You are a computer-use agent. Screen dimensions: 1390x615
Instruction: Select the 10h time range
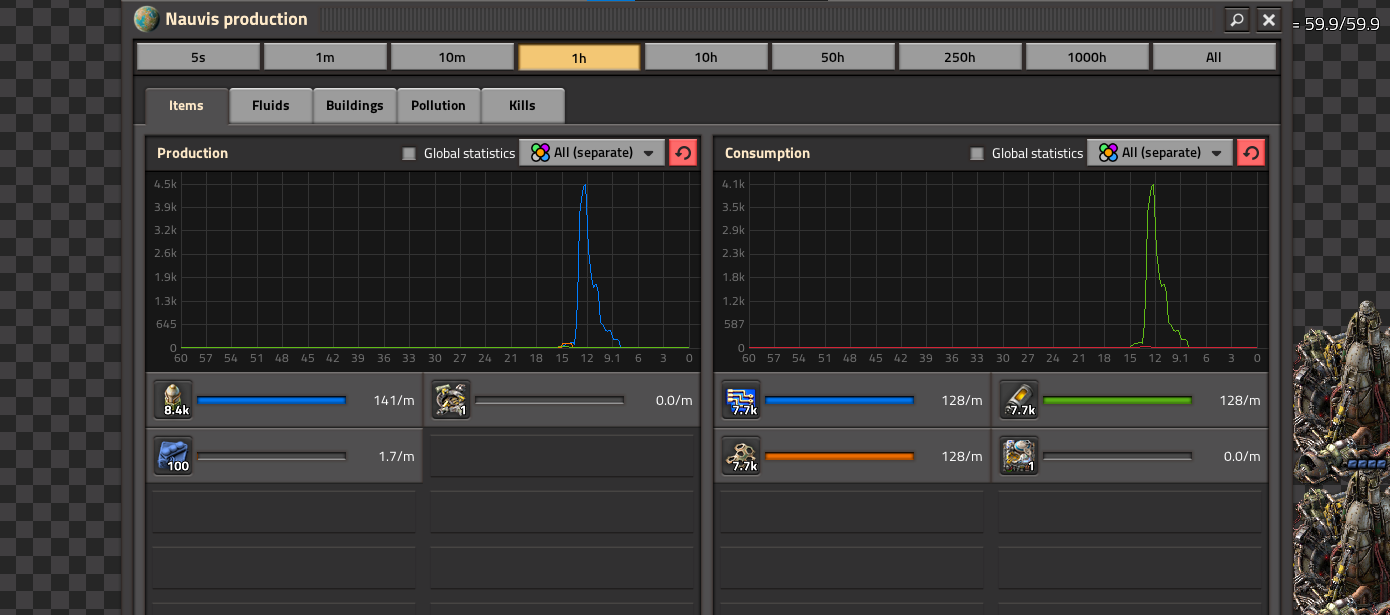pos(706,57)
